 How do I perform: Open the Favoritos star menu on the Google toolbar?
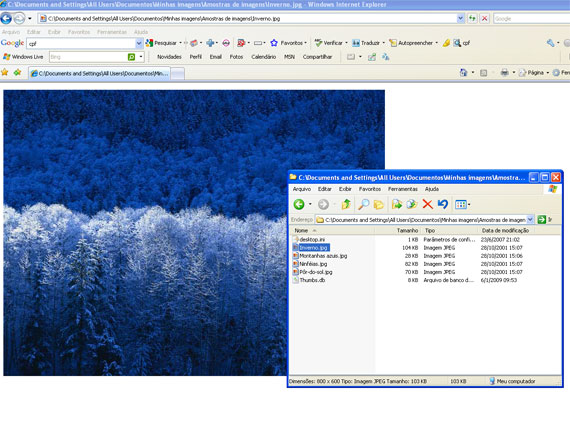[289, 43]
